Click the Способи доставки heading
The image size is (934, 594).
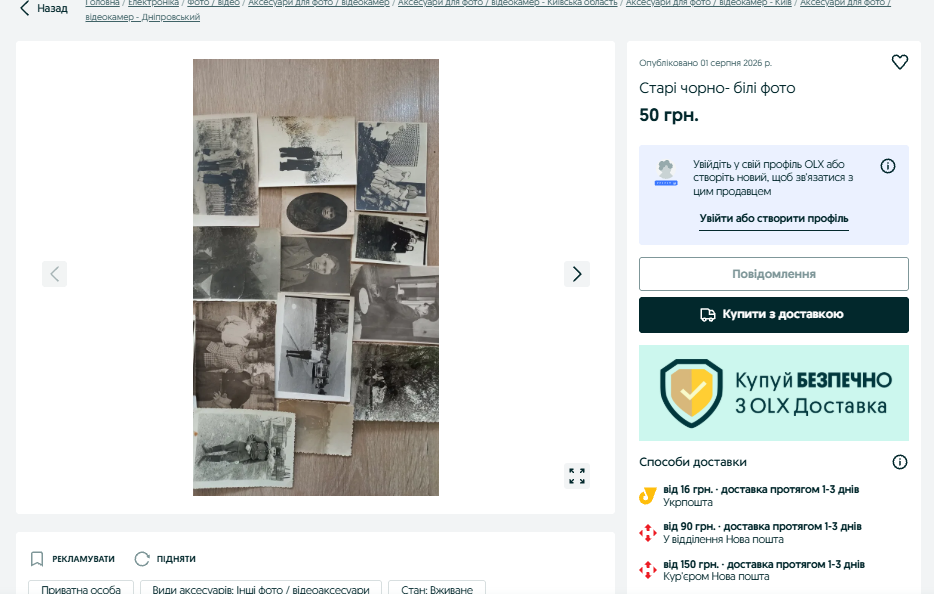tap(693, 462)
